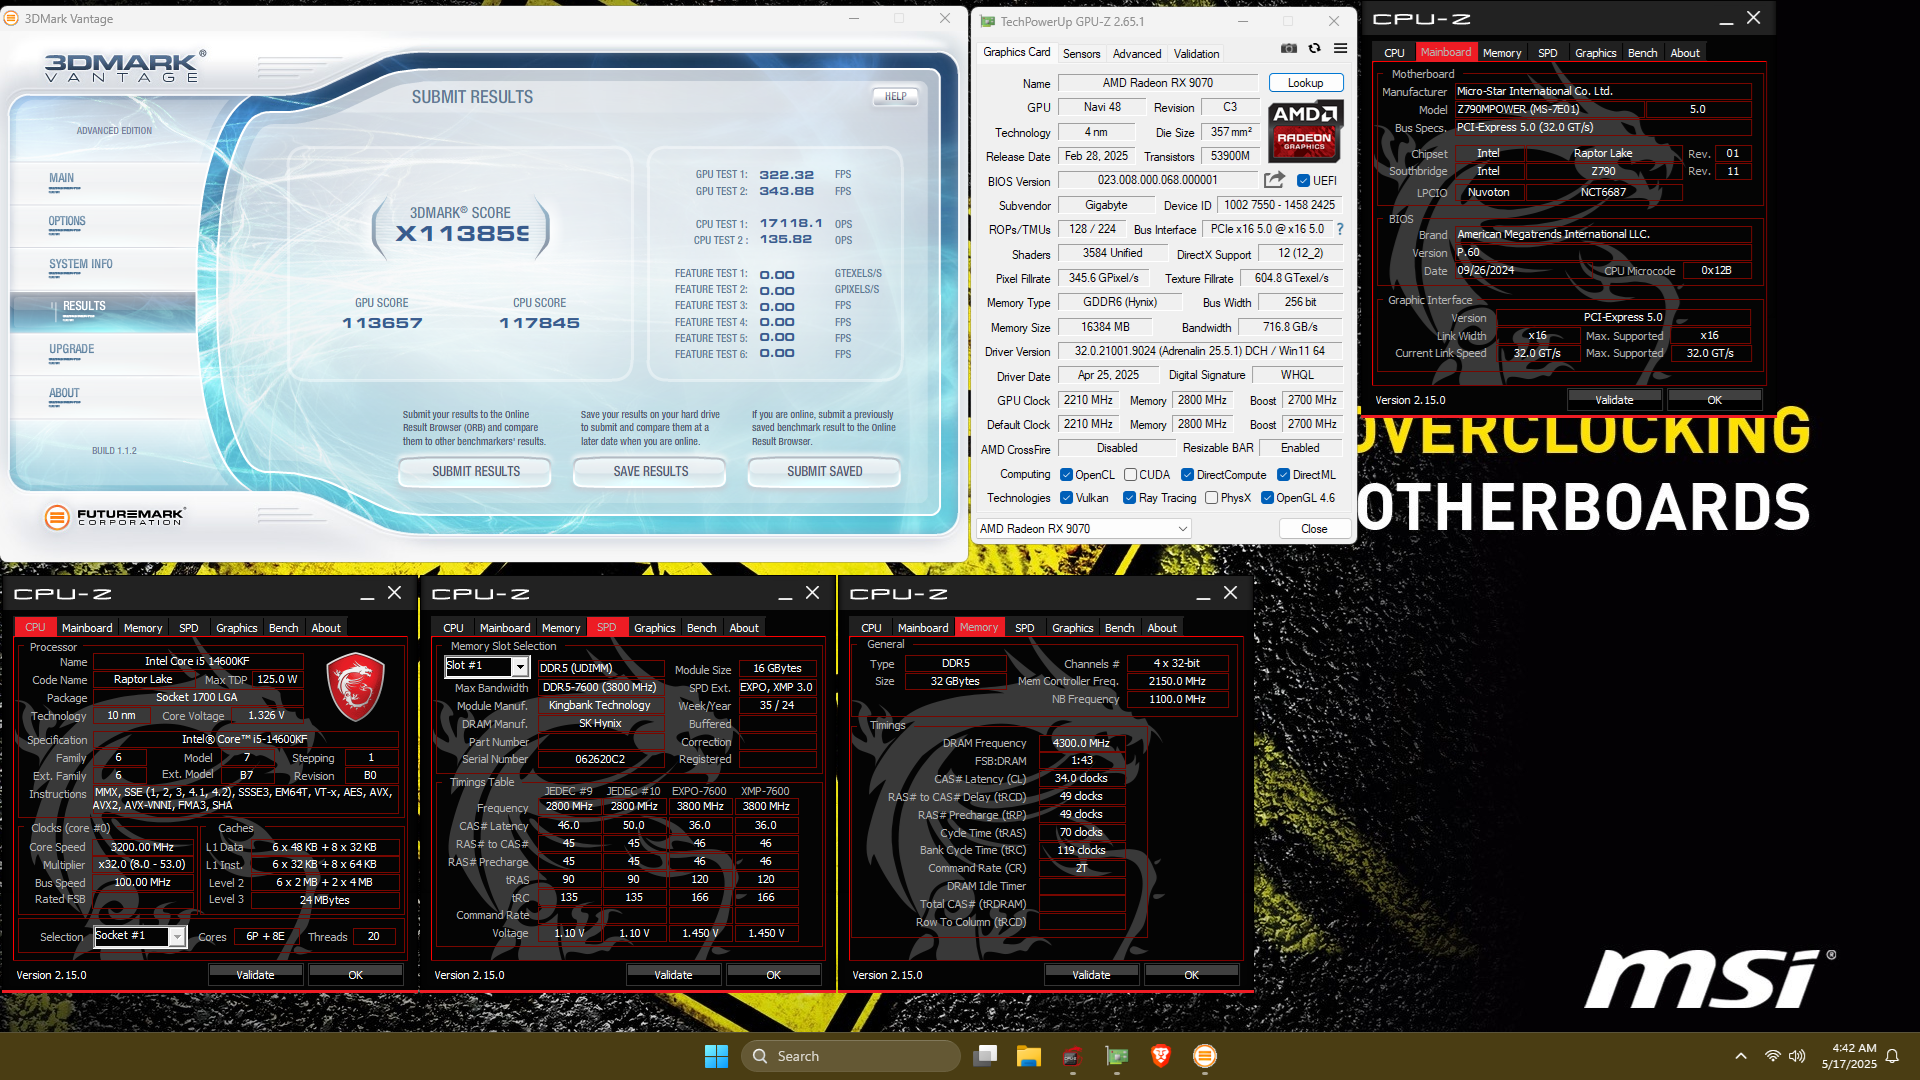
Task: Open Task View on the taskbar
Action: [986, 1056]
